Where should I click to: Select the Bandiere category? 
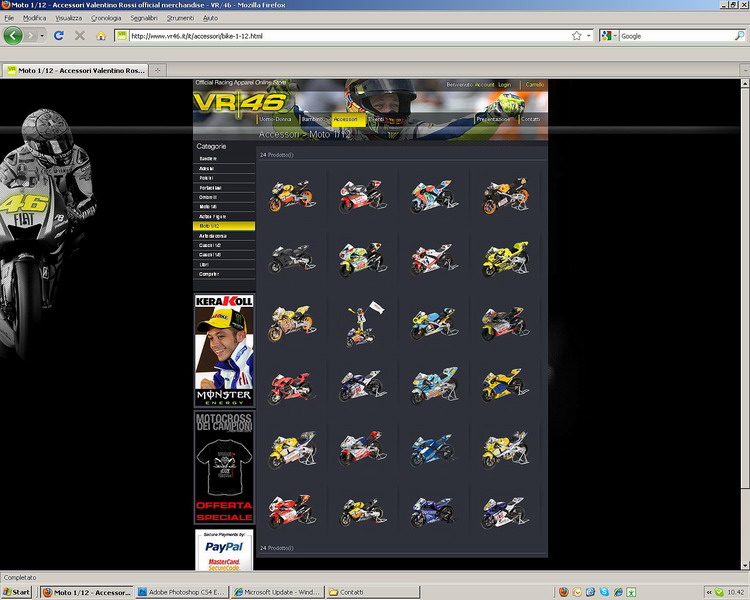click(x=224, y=158)
